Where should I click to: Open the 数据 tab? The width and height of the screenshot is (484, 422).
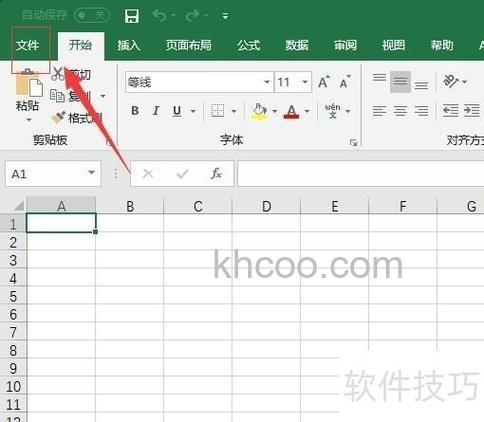coord(297,45)
